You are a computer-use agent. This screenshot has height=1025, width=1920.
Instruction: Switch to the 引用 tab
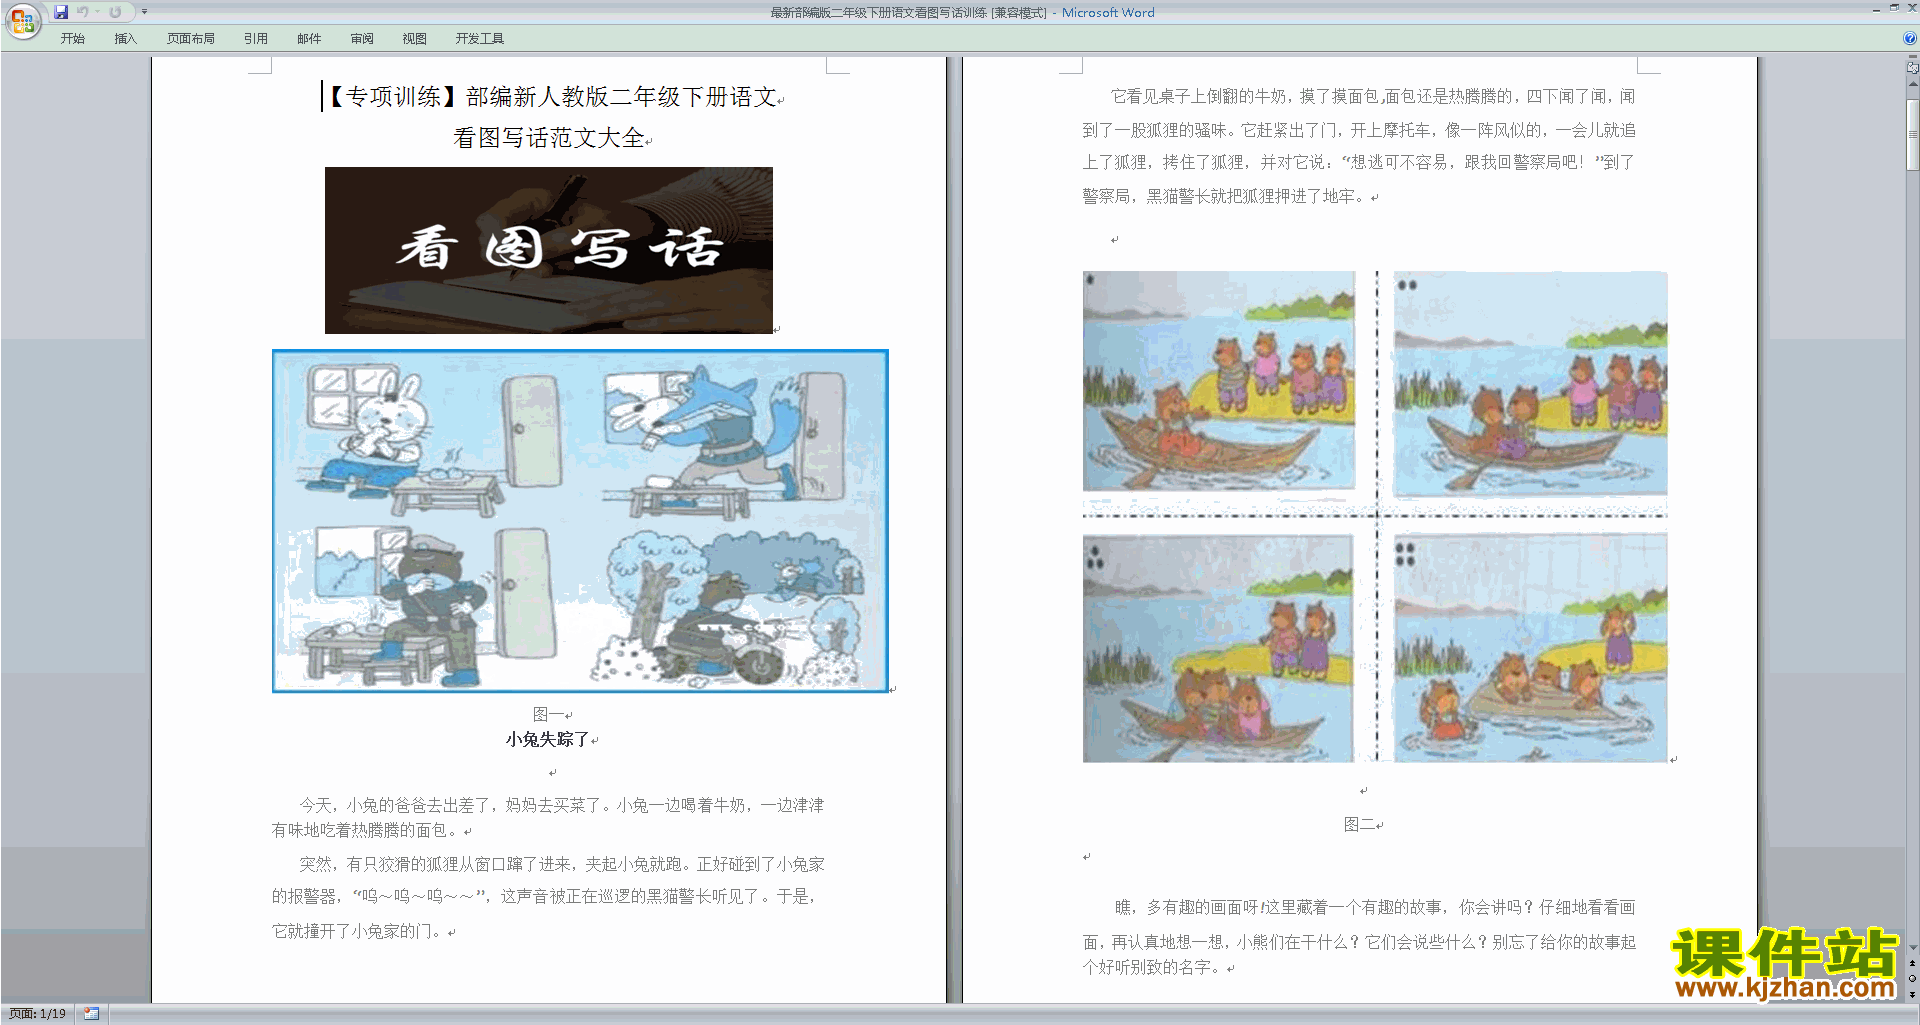pyautogui.click(x=255, y=38)
